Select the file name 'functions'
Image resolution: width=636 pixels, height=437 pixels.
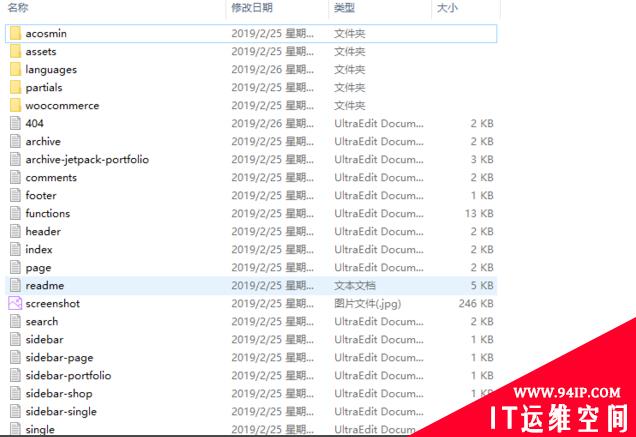click(48, 213)
